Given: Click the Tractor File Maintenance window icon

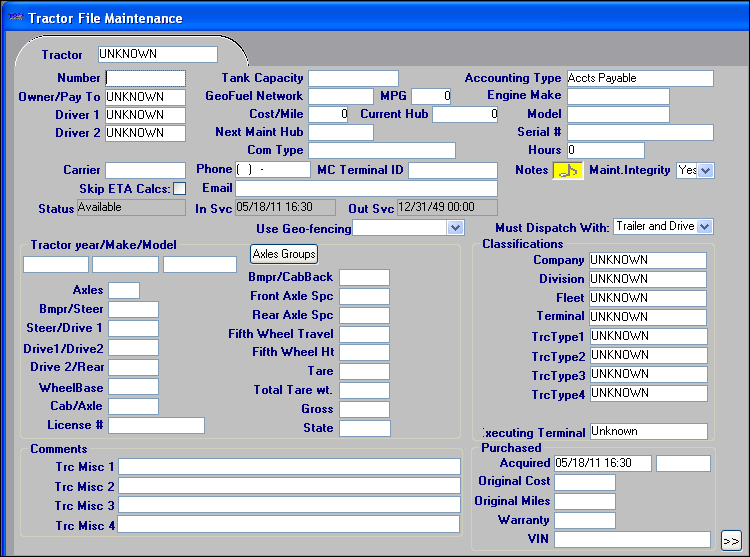Looking at the screenshot, I should click(13, 18).
